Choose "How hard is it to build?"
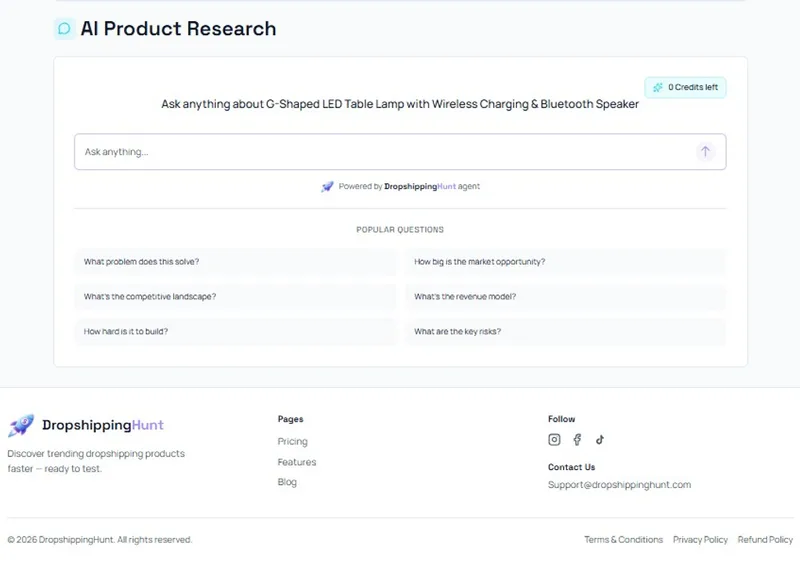 235,332
